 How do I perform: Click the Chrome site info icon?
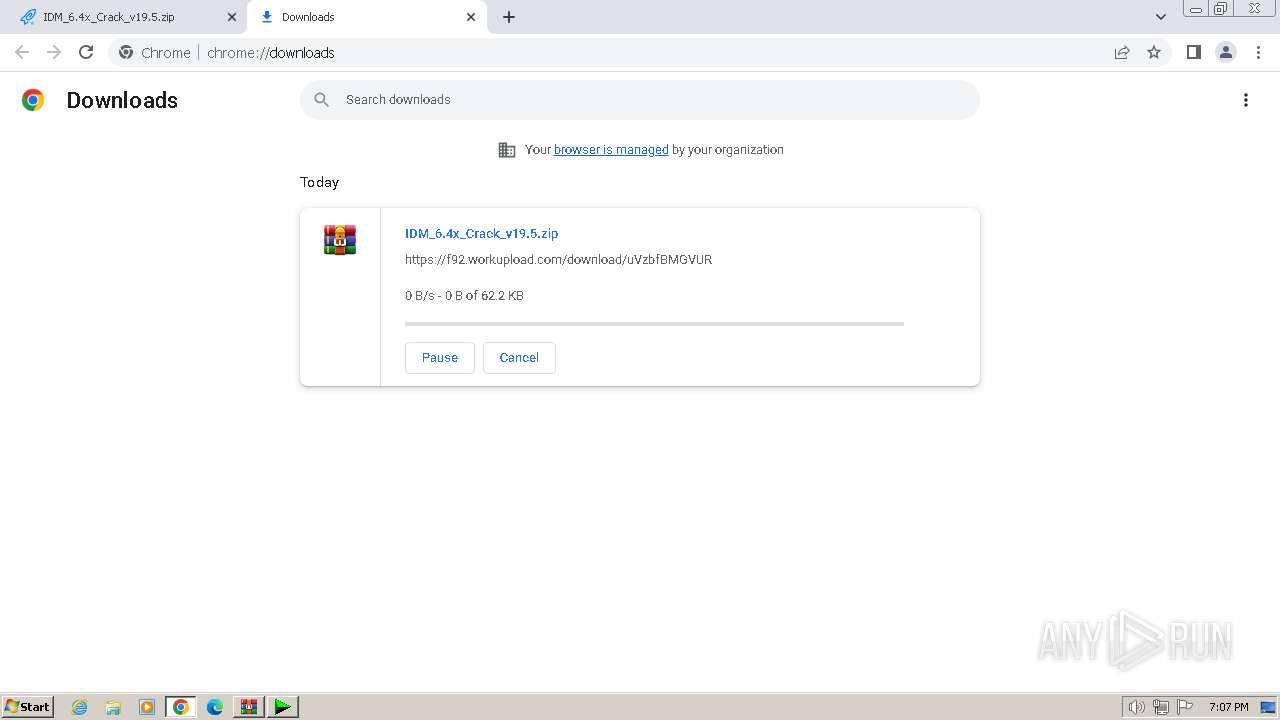(126, 52)
